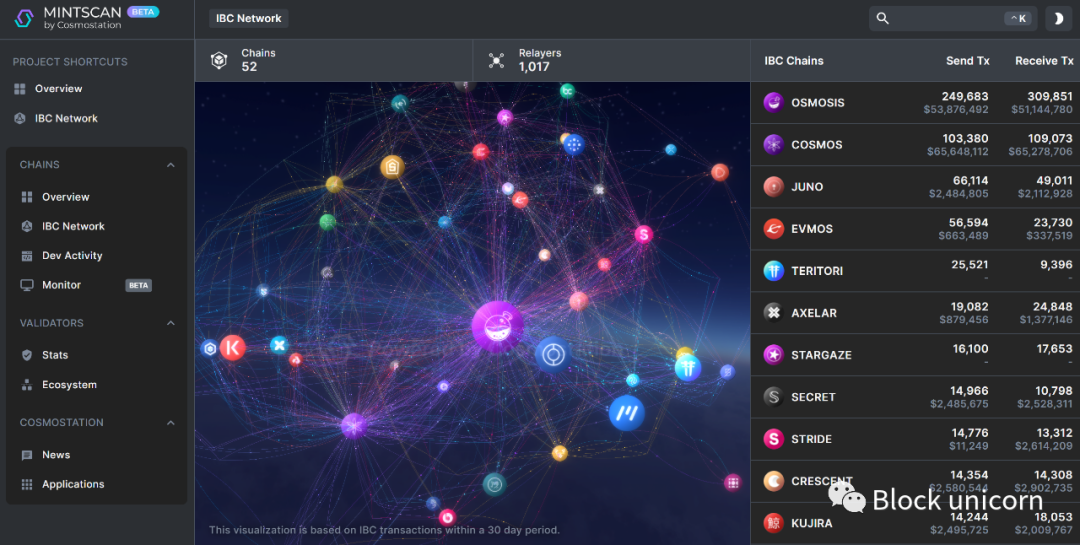Screen dimensions: 1080x545
Task: Click the Monitor screen icon
Action: point(27,285)
